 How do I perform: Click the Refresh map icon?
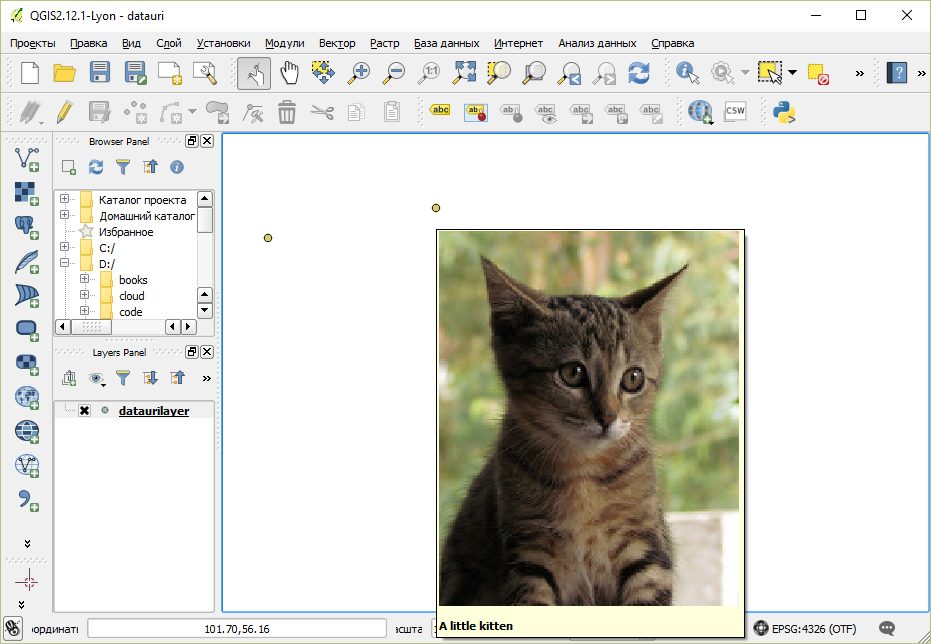[x=639, y=72]
